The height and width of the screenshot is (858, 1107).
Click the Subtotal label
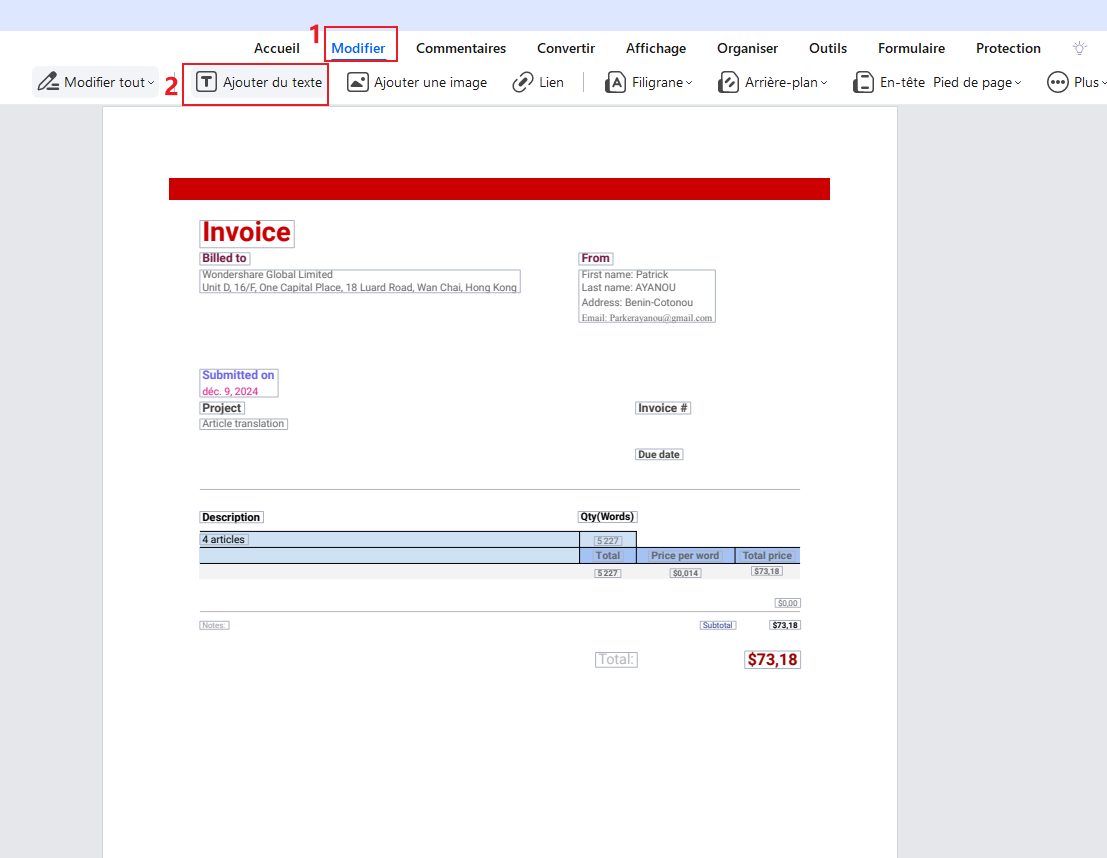(x=717, y=626)
